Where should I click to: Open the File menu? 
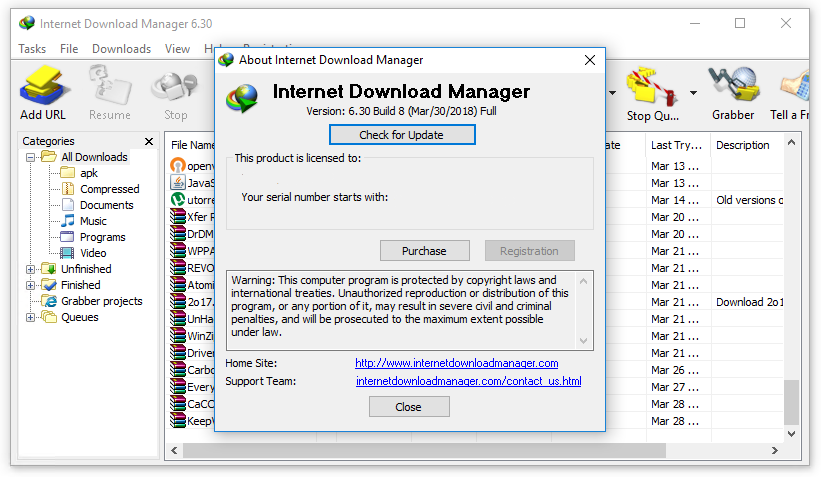coord(69,49)
